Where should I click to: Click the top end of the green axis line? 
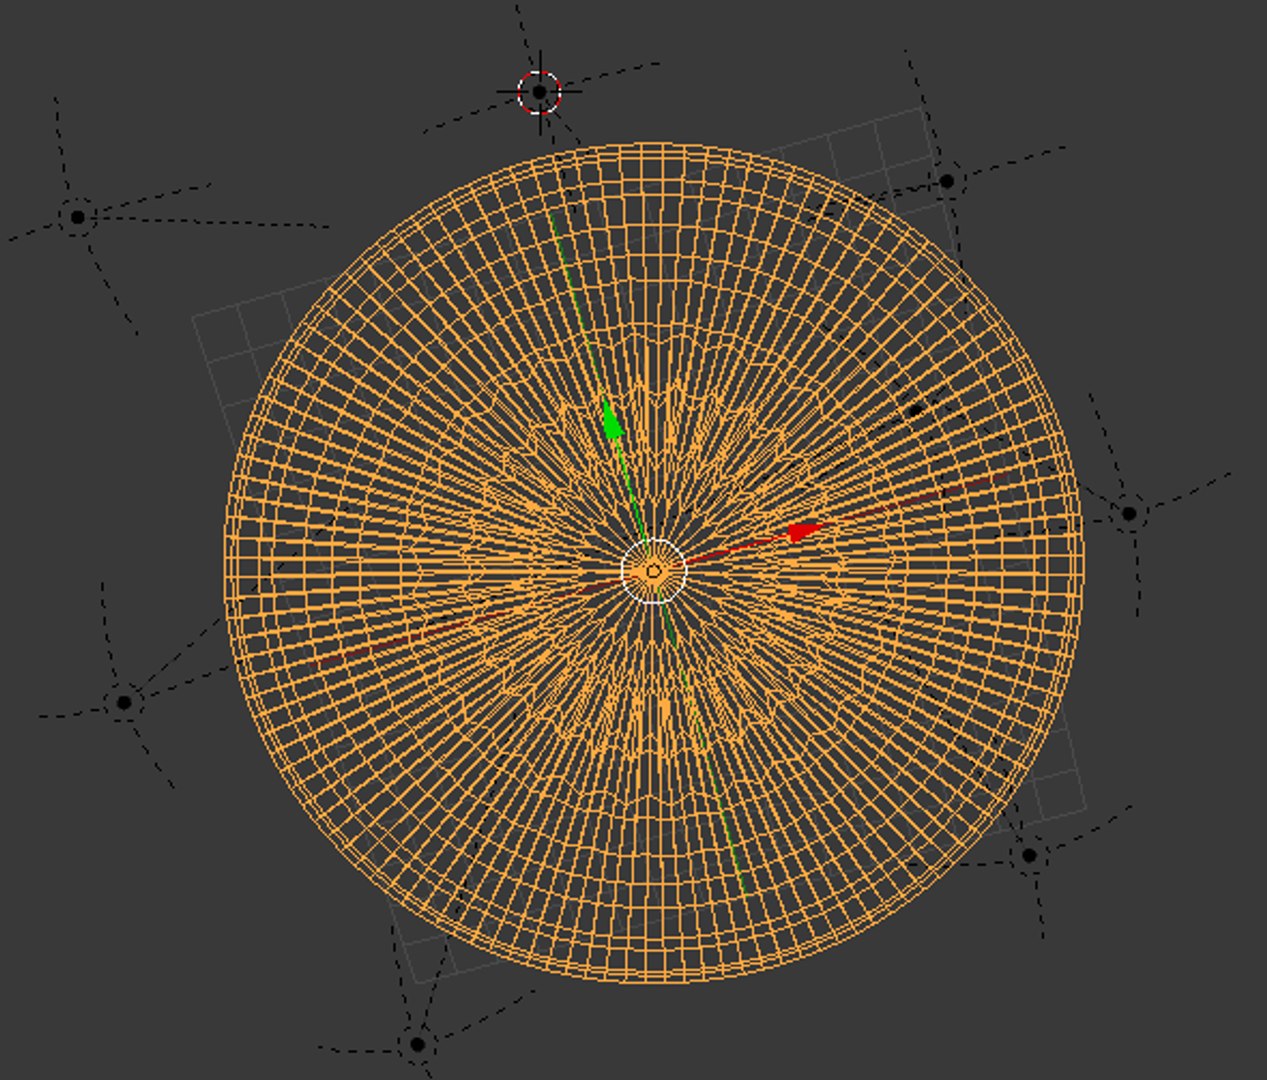(x=551, y=214)
